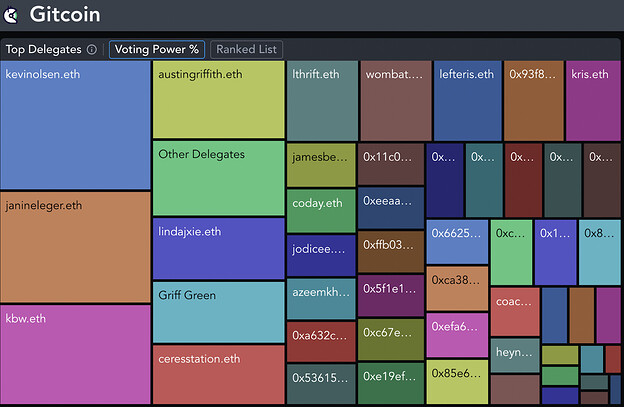
Task: Select the coday.eth block
Action: (321, 211)
